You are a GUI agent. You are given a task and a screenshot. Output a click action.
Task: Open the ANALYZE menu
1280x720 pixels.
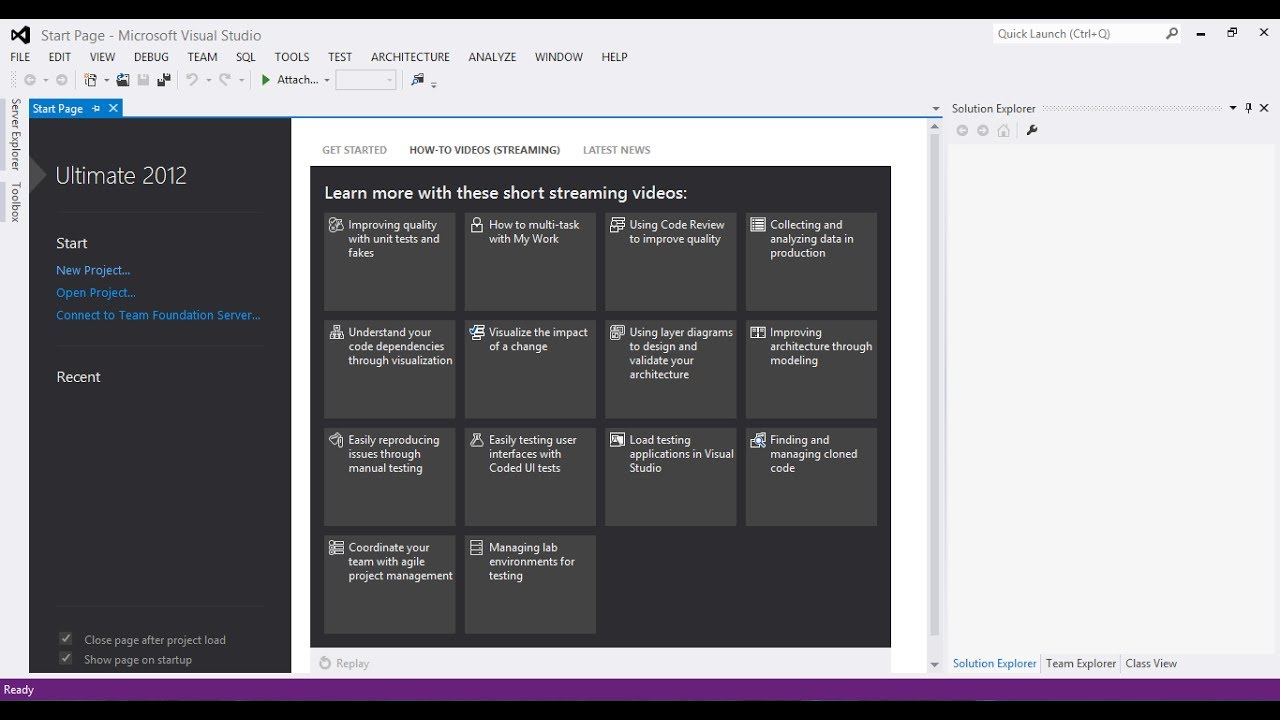(492, 57)
